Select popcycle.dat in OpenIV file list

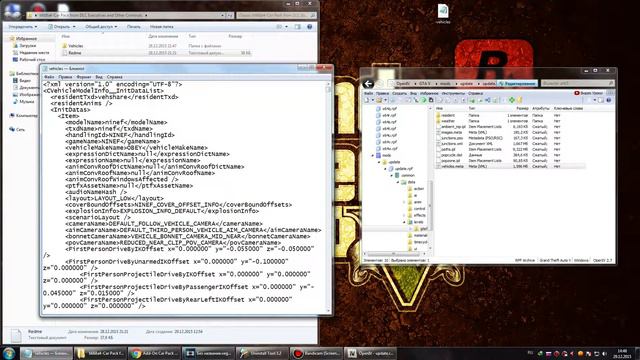click(x=451, y=155)
